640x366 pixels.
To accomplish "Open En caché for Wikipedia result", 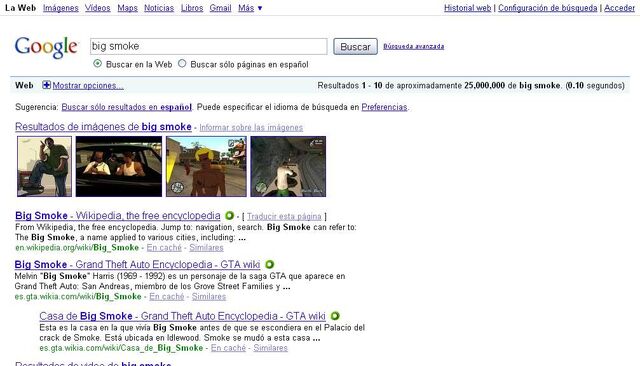I will pos(164,248).
